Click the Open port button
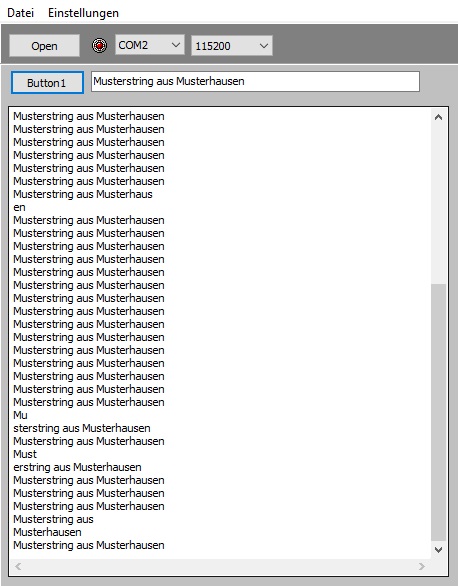The image size is (458, 586). click(x=44, y=46)
